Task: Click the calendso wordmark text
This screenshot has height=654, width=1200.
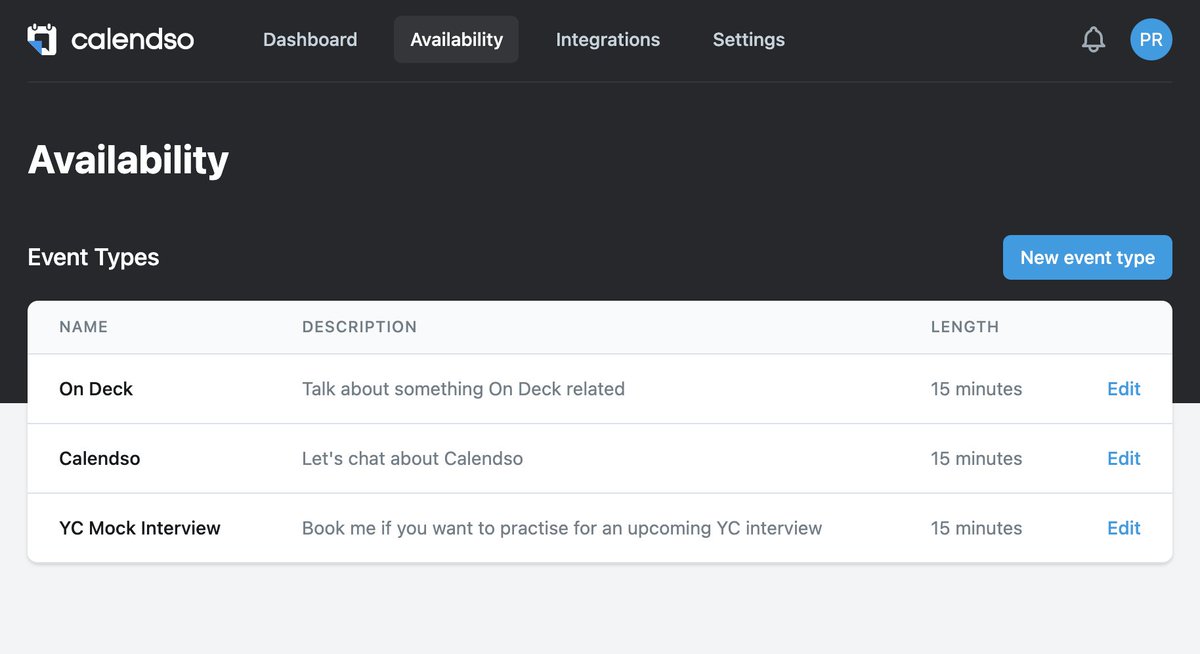Action: point(133,40)
